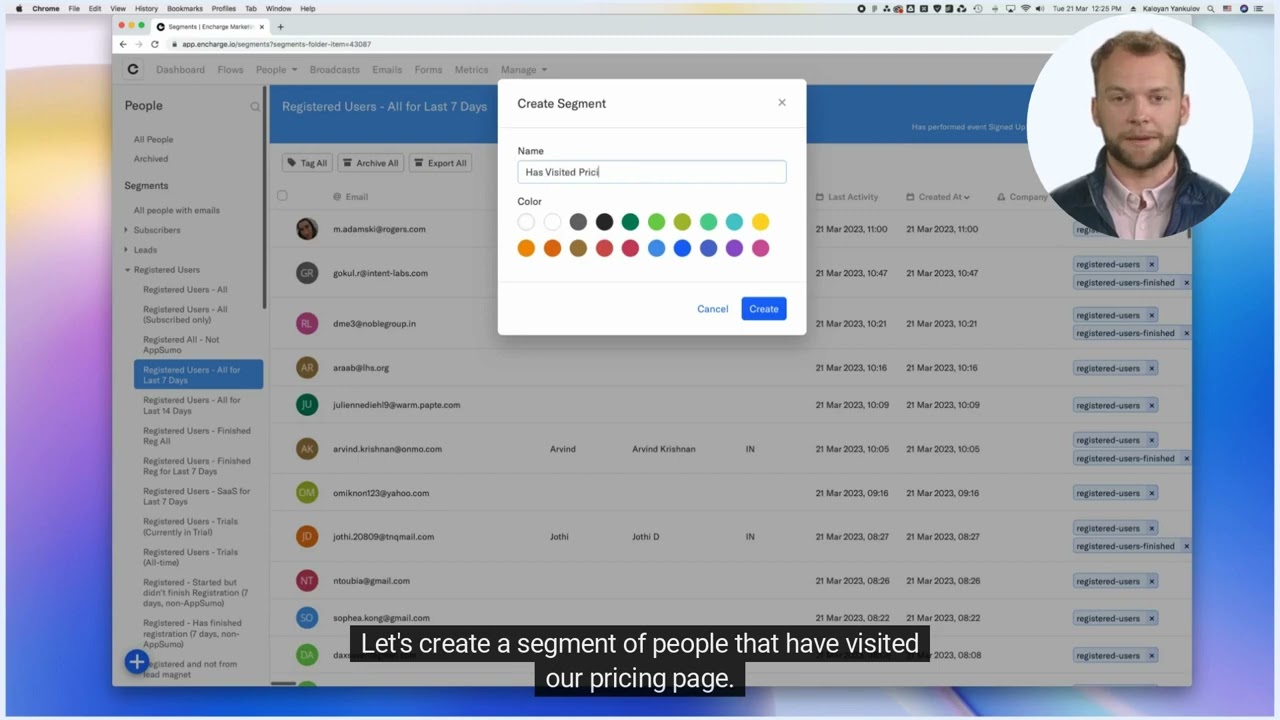This screenshot has height=720, width=1280.
Task: Click the Apple menu icon
Action: pyautogui.click(x=18, y=8)
